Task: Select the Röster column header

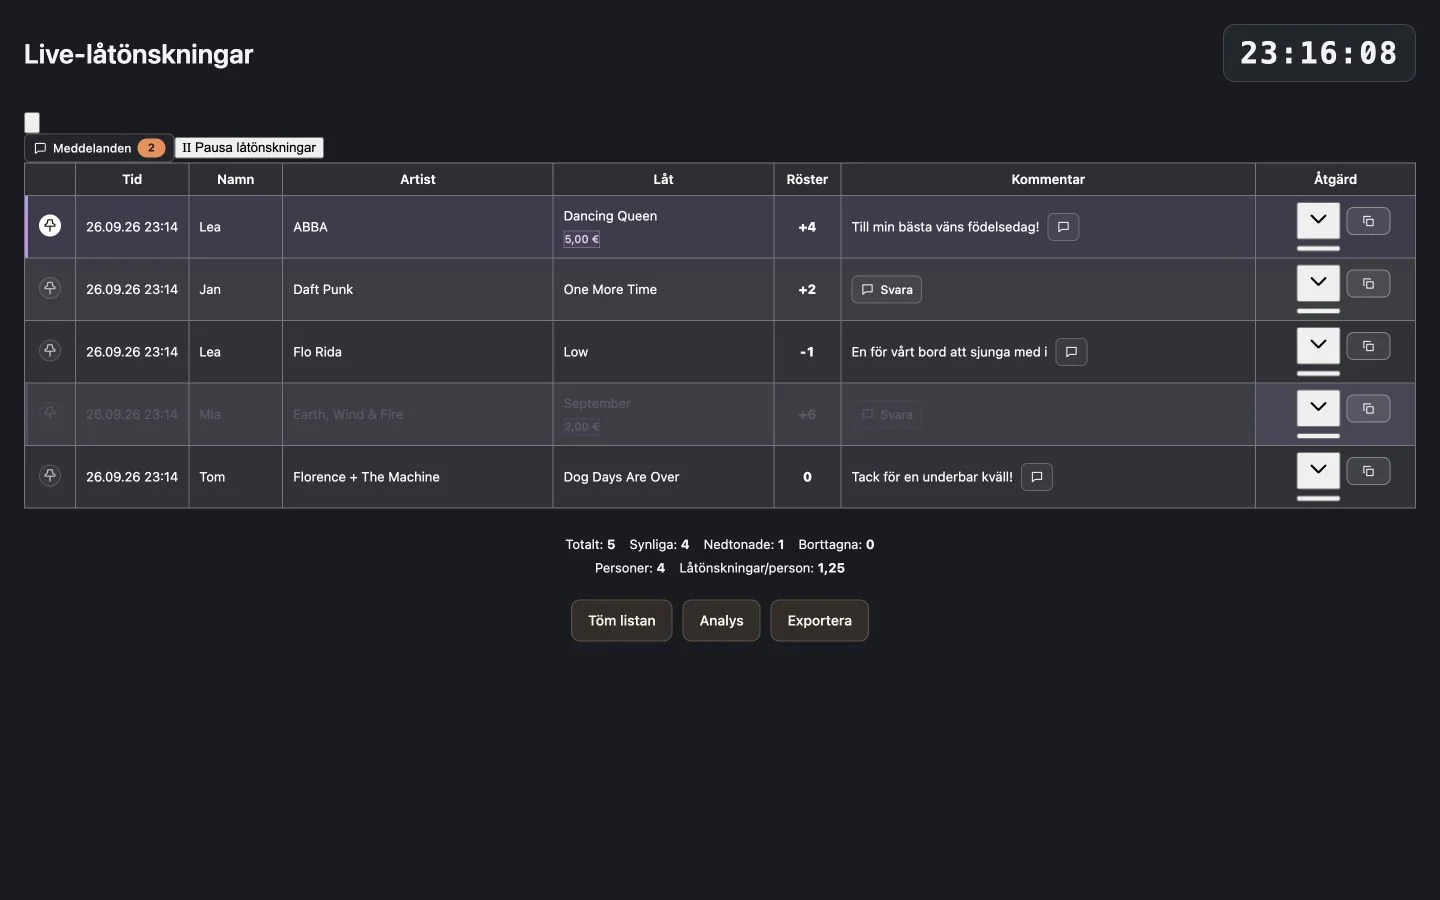Action: click(x=807, y=179)
